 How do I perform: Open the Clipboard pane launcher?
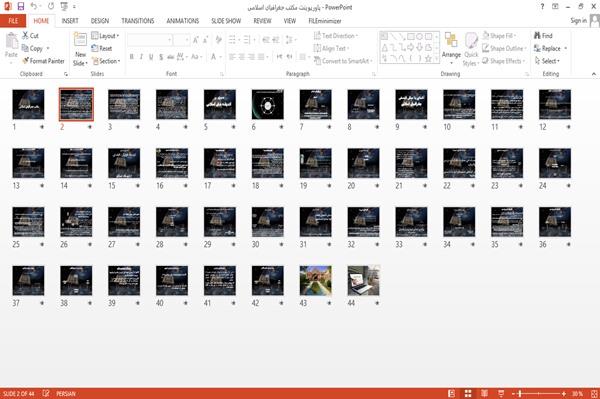pos(66,74)
